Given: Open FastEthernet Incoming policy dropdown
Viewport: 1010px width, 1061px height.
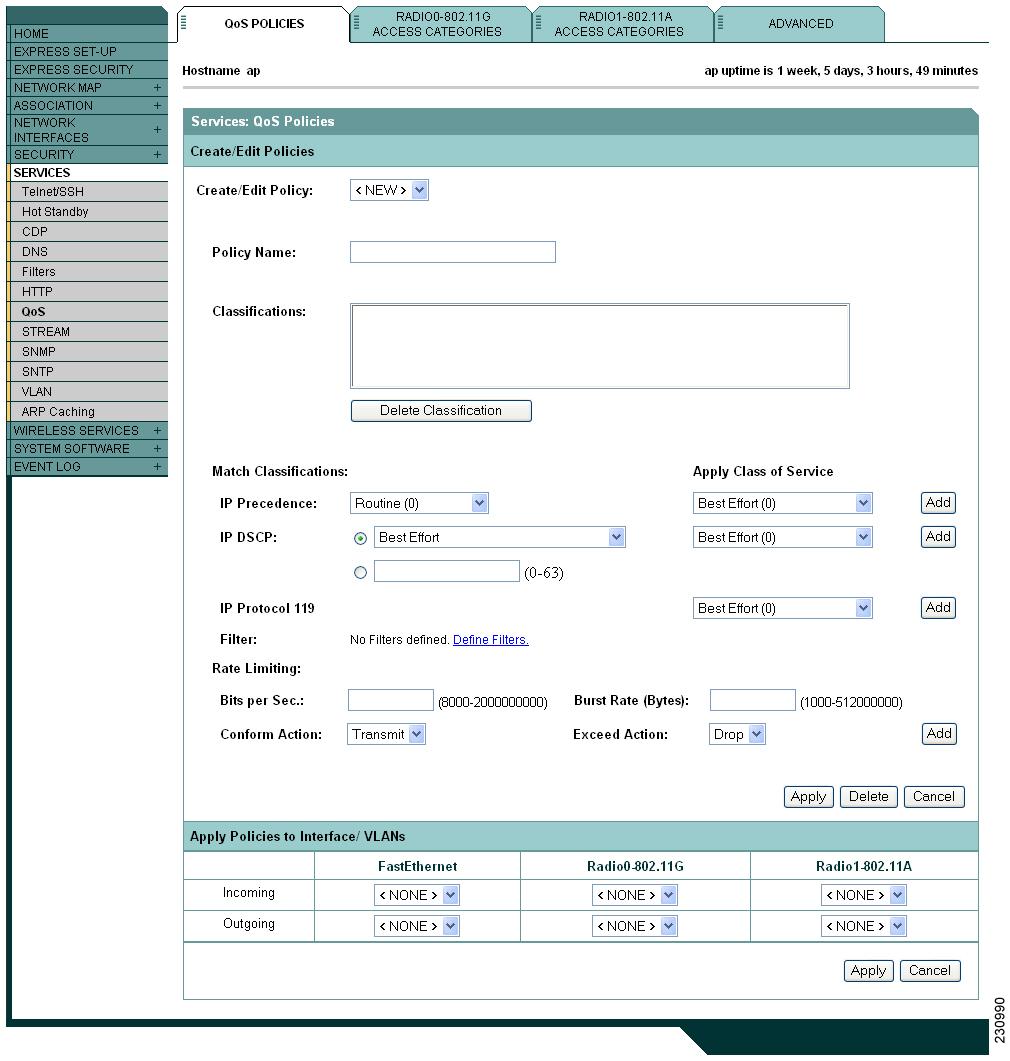Looking at the screenshot, I should click(x=417, y=895).
